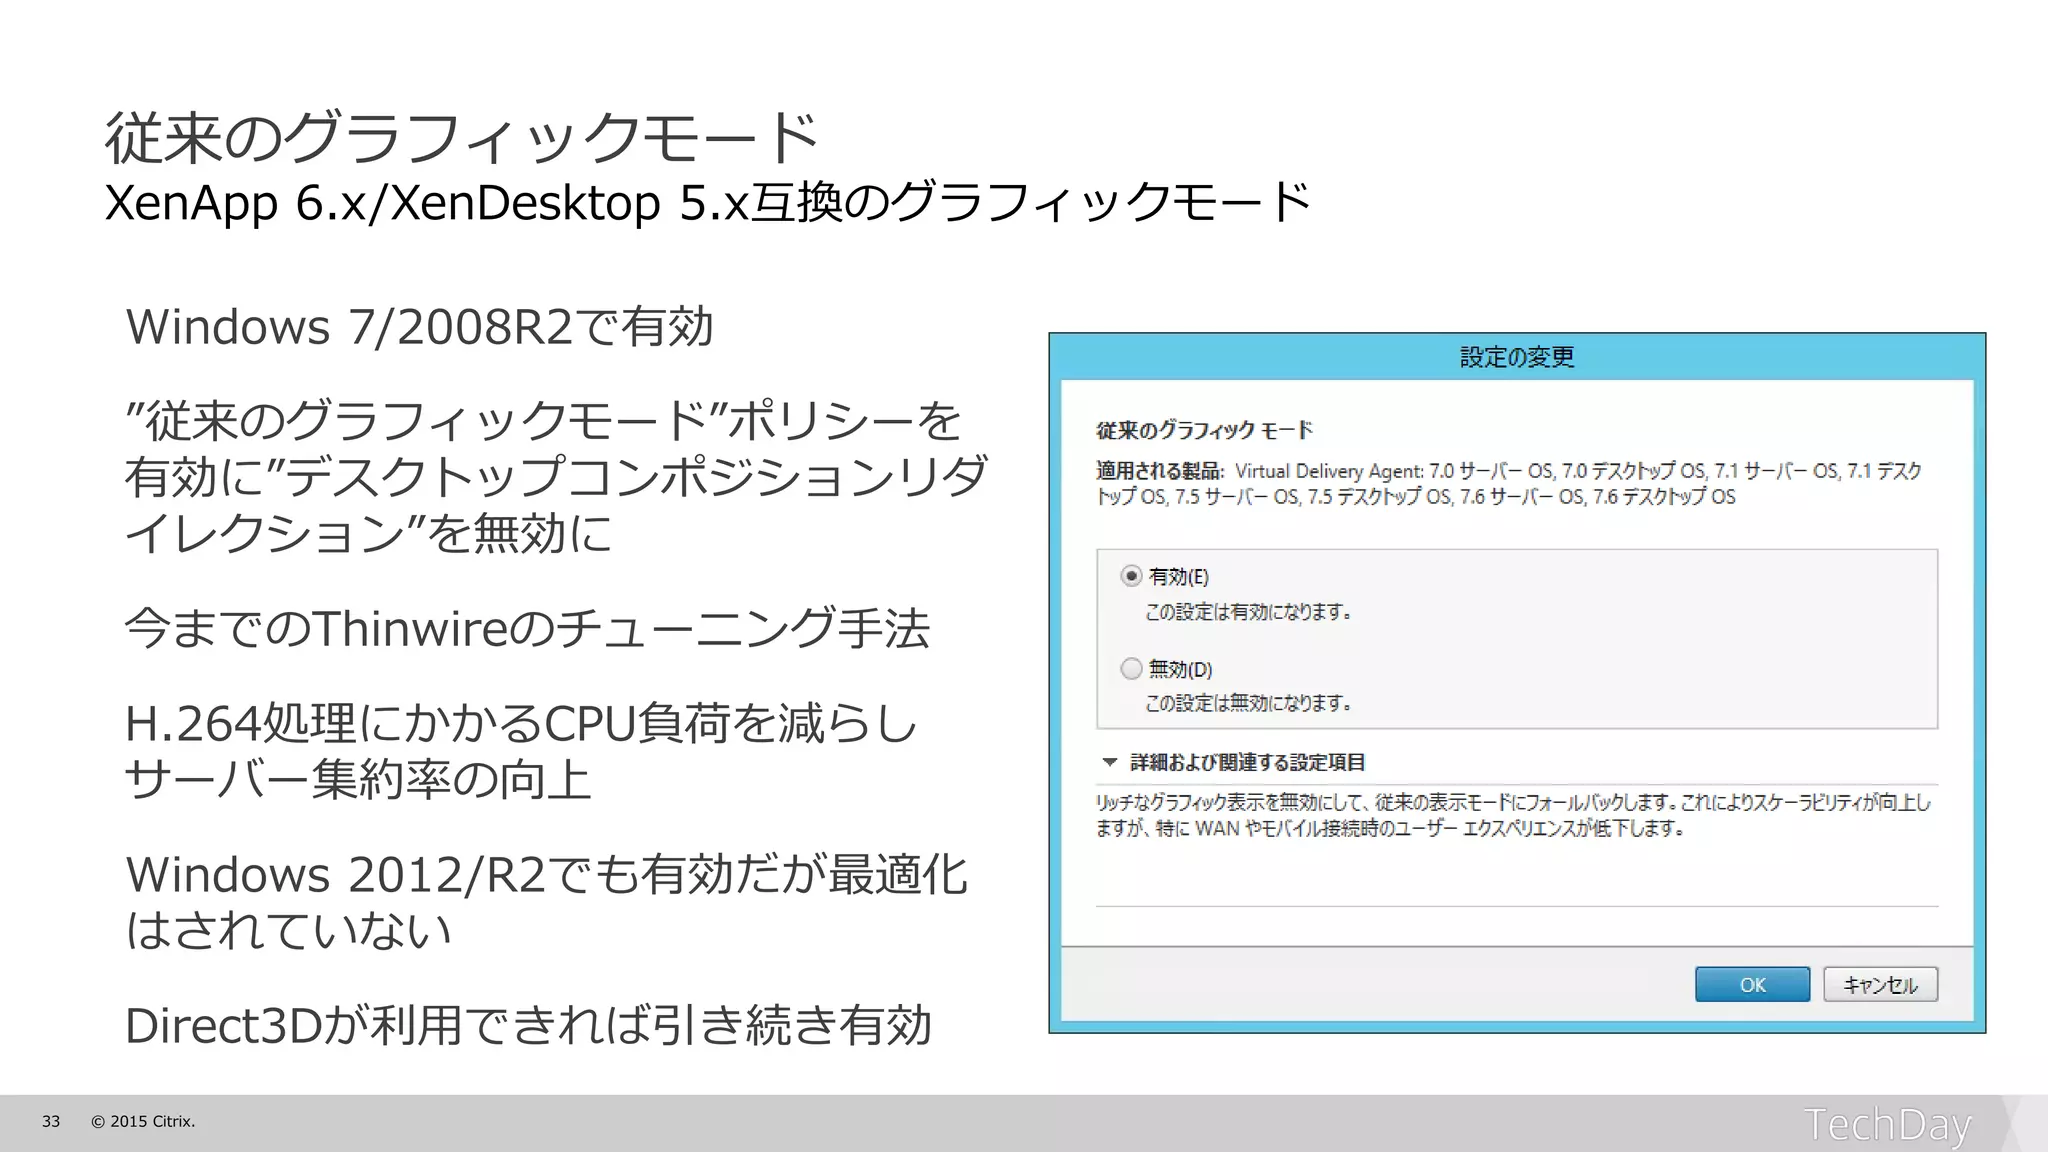Click the 設定の変更 dialog title
Image resolution: width=2048 pixels, height=1152 pixels.
point(1517,357)
